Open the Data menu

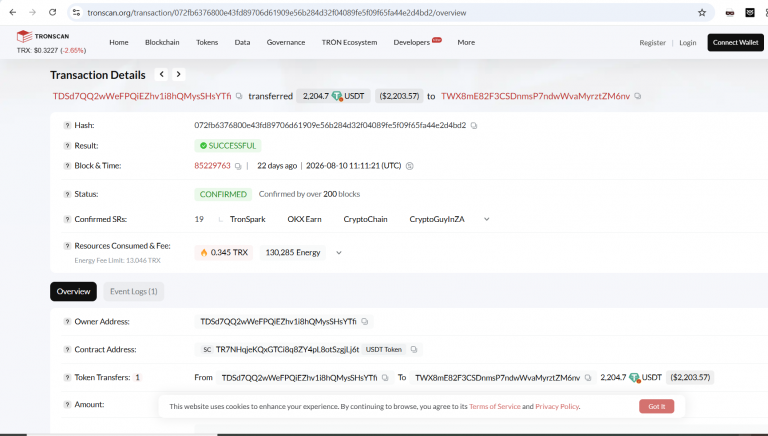click(x=242, y=43)
